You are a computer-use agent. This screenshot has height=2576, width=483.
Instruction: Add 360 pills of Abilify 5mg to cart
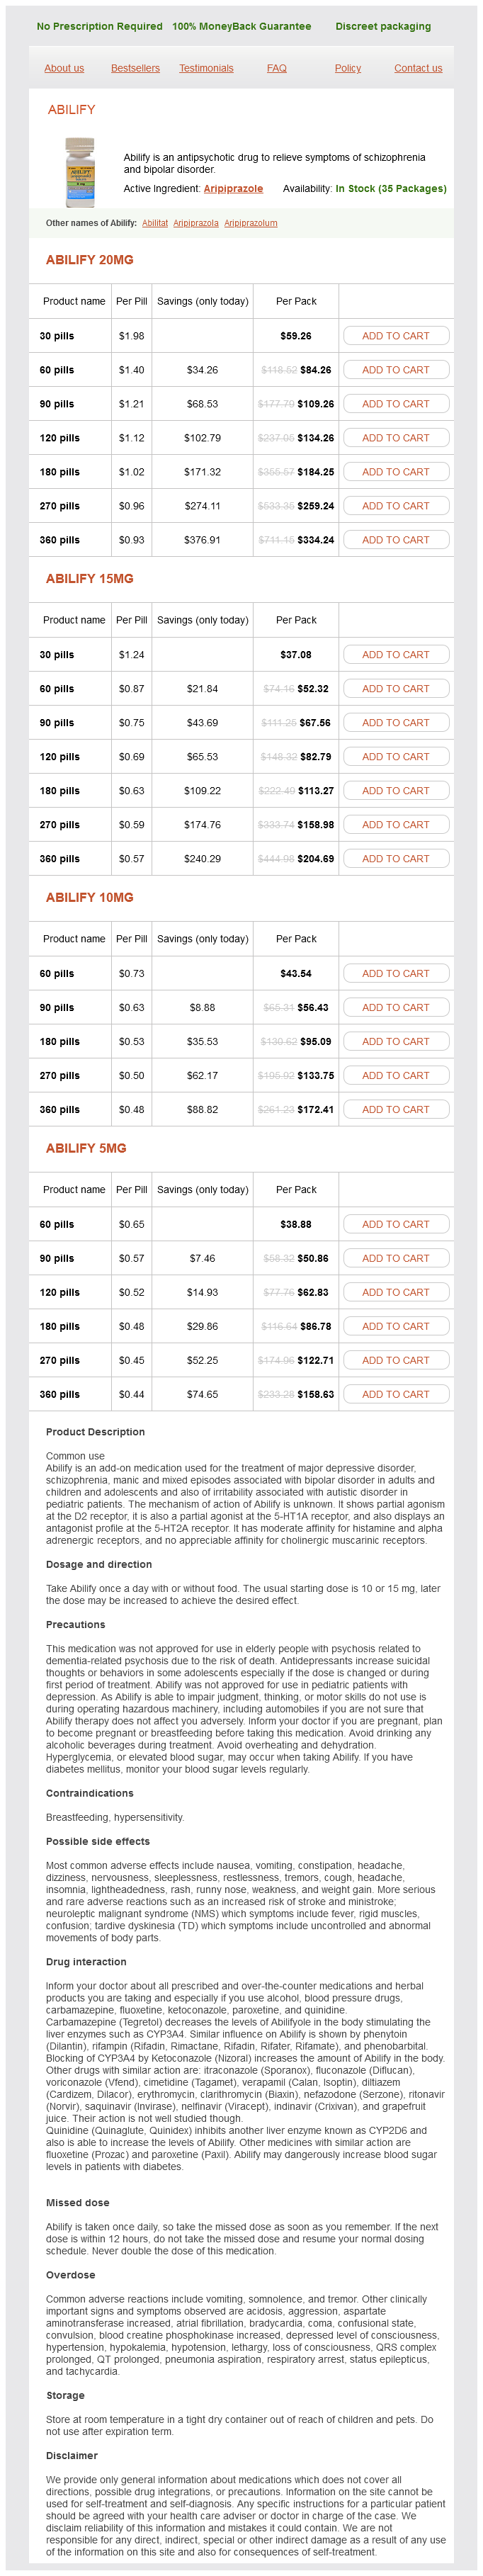395,1394
